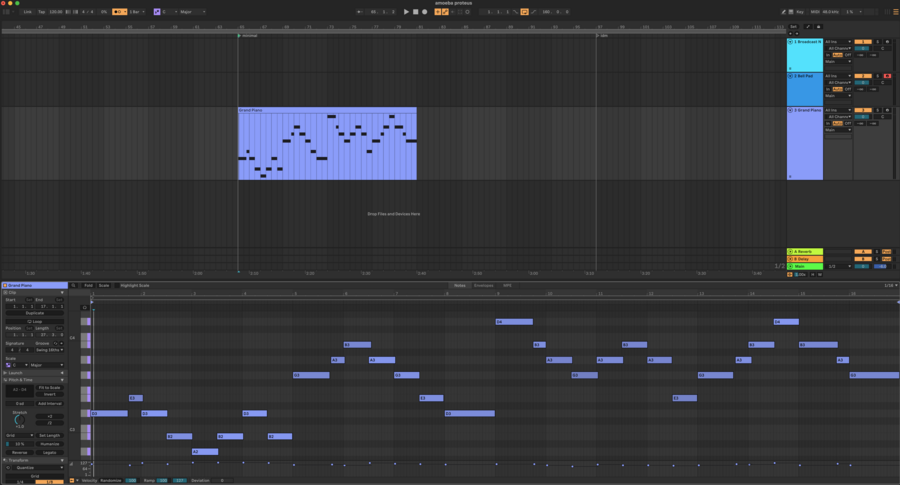This screenshot has height=485, width=900.
Task: Open the Major scale dropdown in control bar
Action: pos(191,12)
